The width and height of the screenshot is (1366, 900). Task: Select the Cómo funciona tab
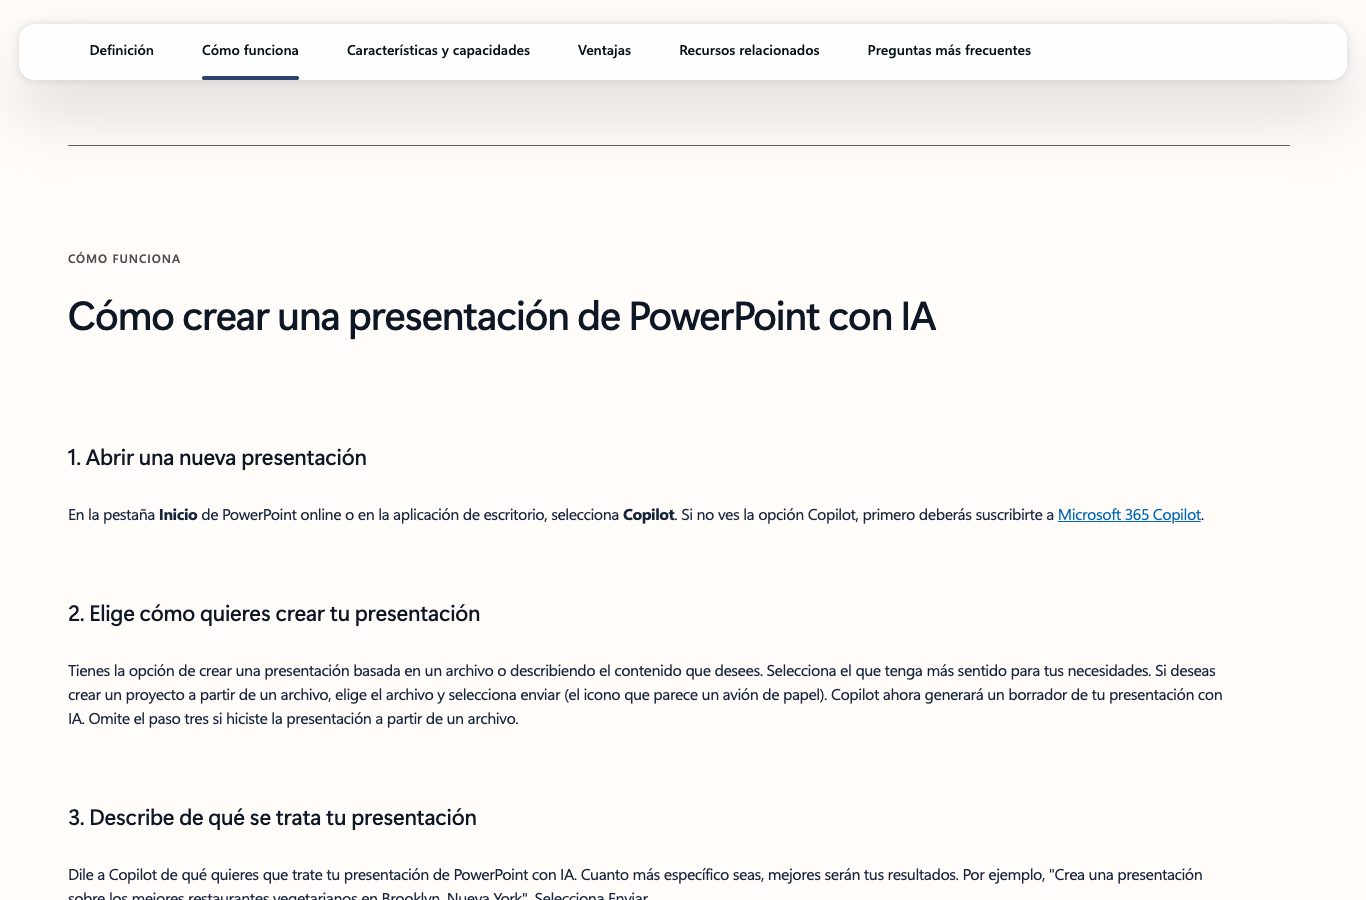250,50
